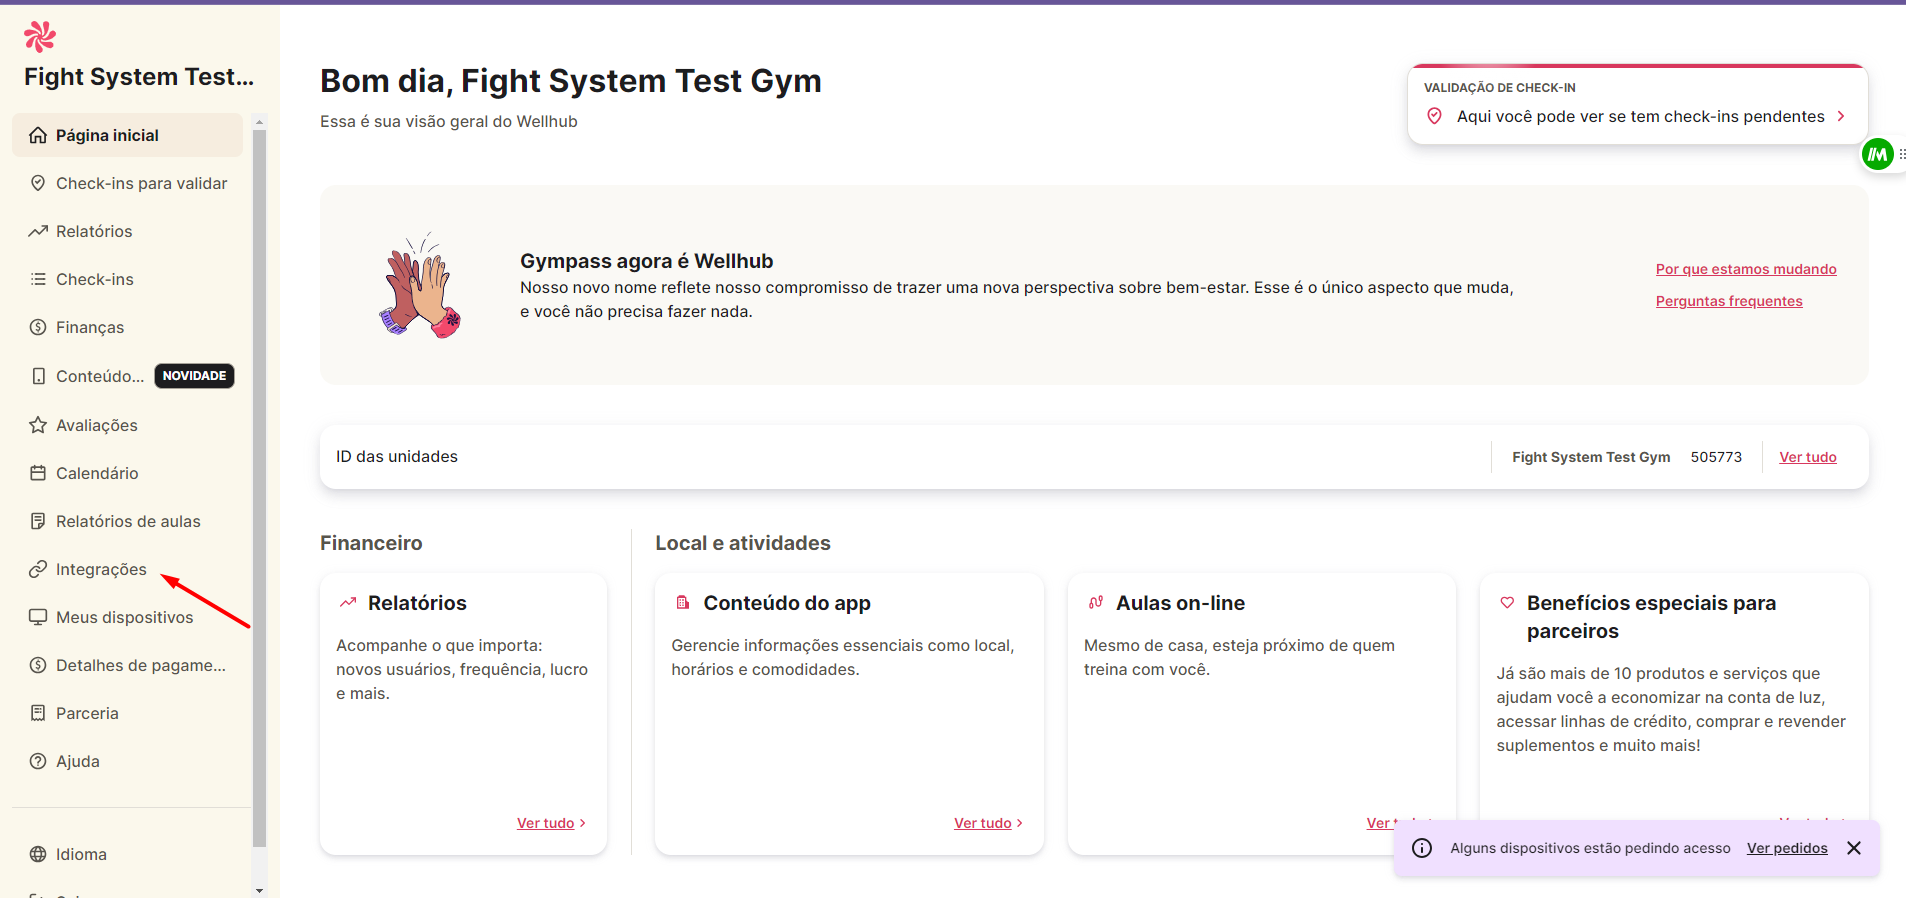
Task: Open Meus dispositivos page
Action: pyautogui.click(x=125, y=617)
